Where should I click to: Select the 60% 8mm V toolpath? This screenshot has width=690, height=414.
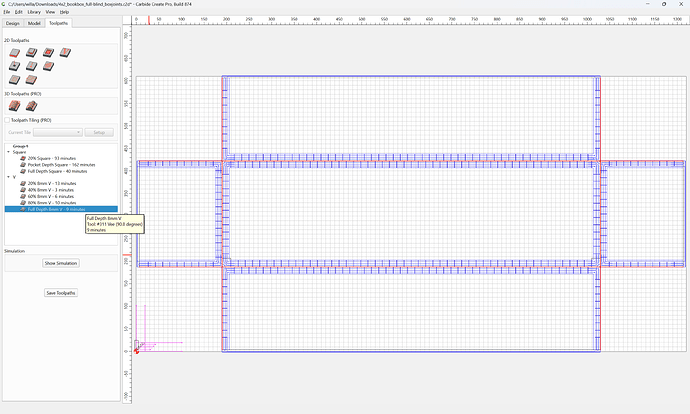tap(51, 196)
